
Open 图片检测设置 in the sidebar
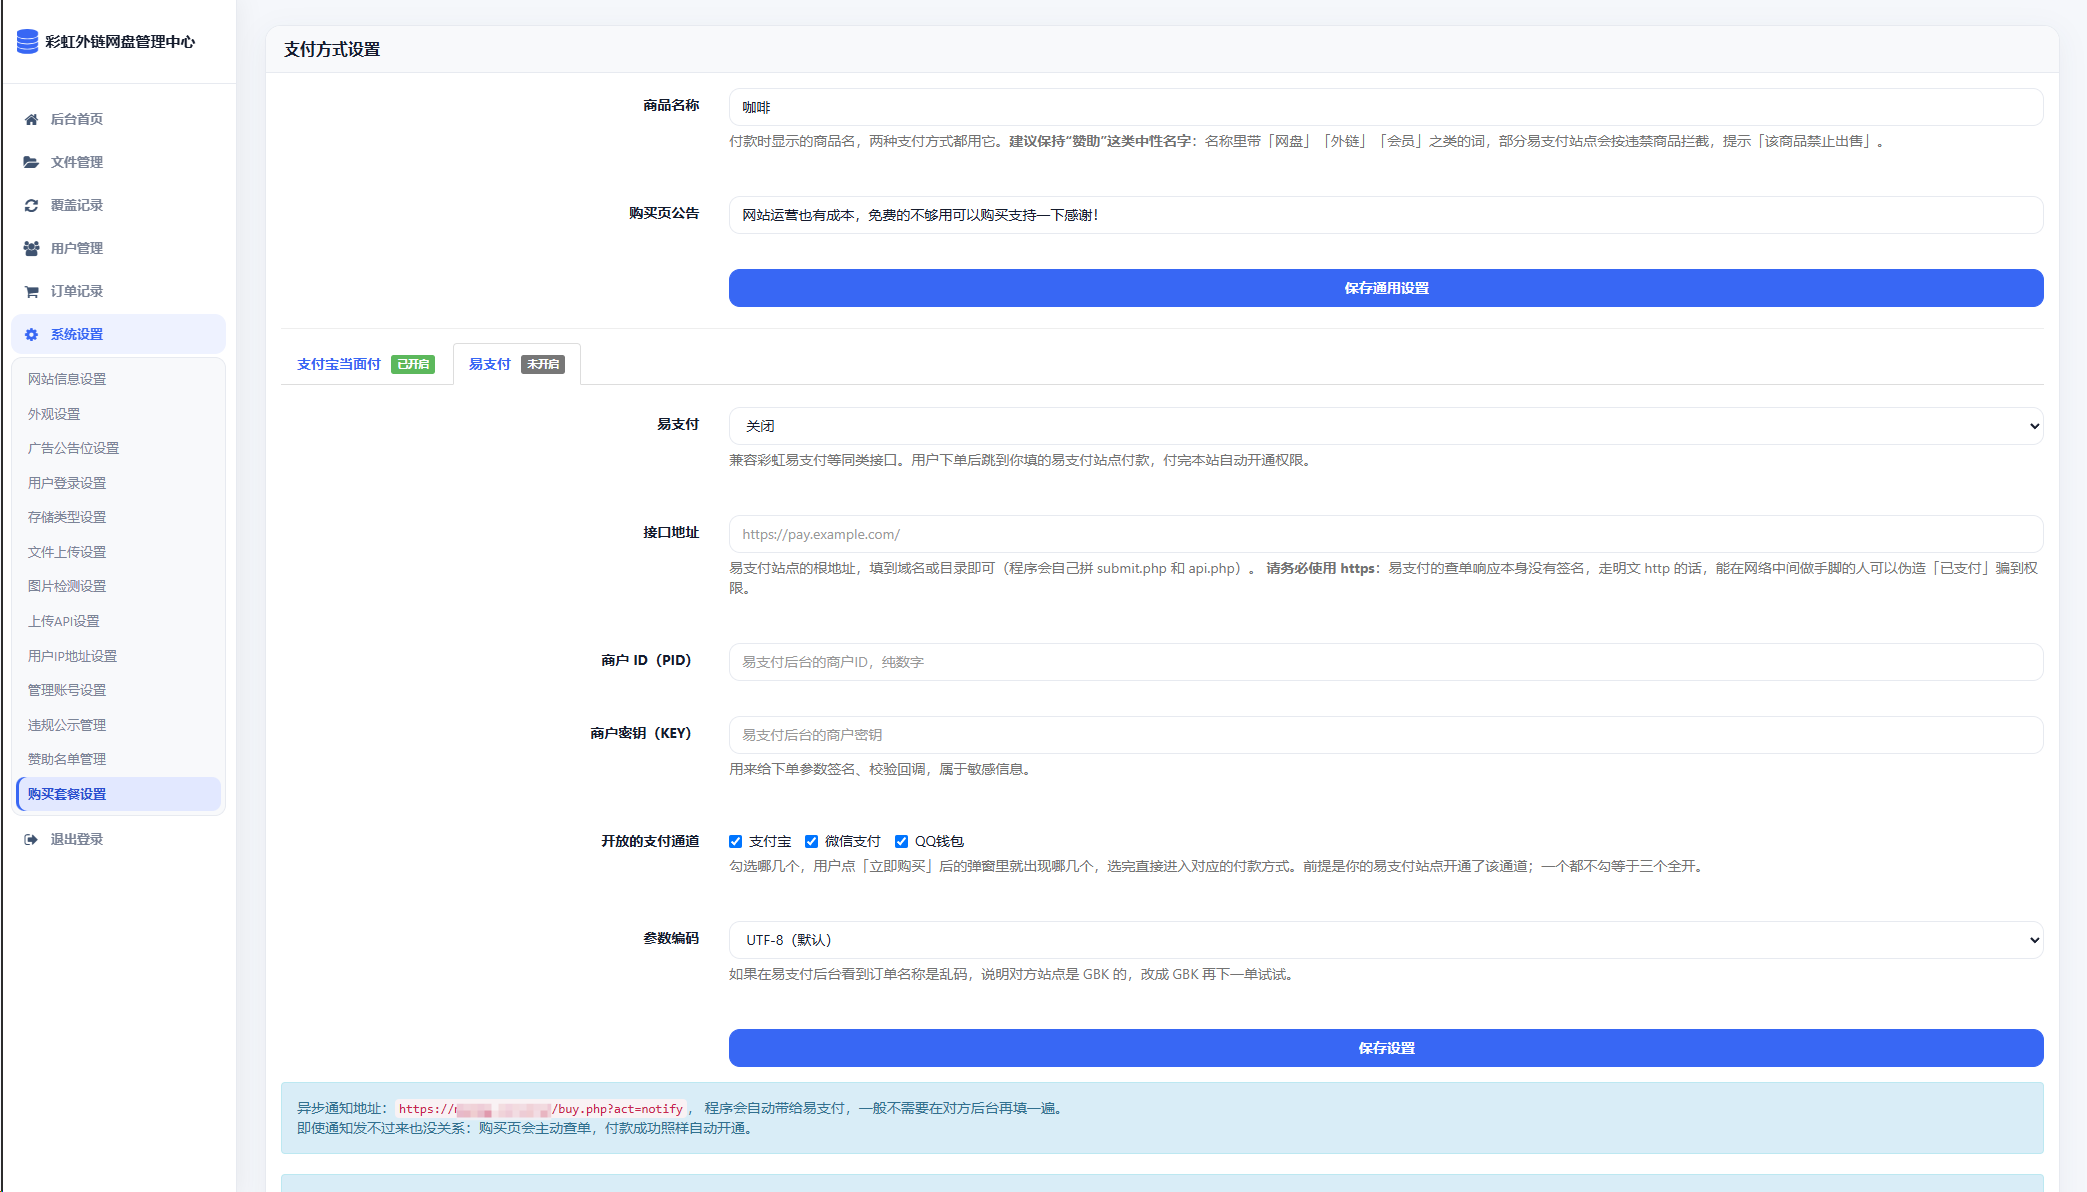[67, 586]
